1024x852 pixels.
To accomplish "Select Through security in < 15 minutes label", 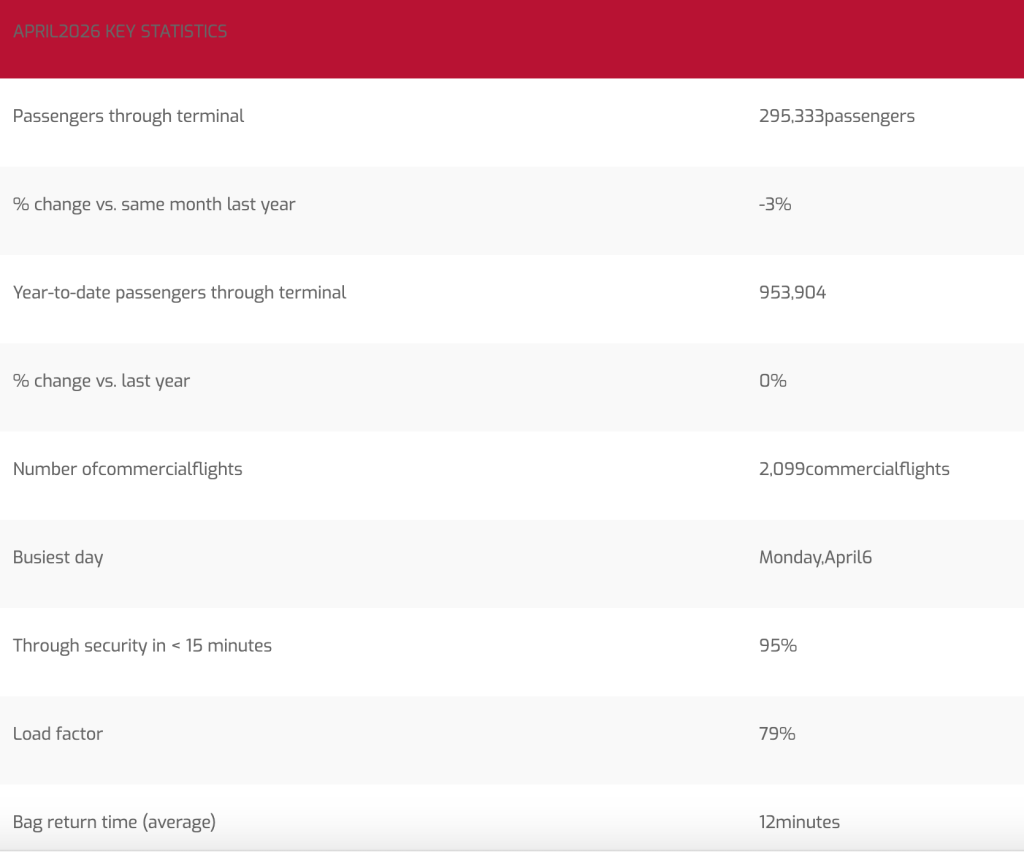I will coord(142,645).
